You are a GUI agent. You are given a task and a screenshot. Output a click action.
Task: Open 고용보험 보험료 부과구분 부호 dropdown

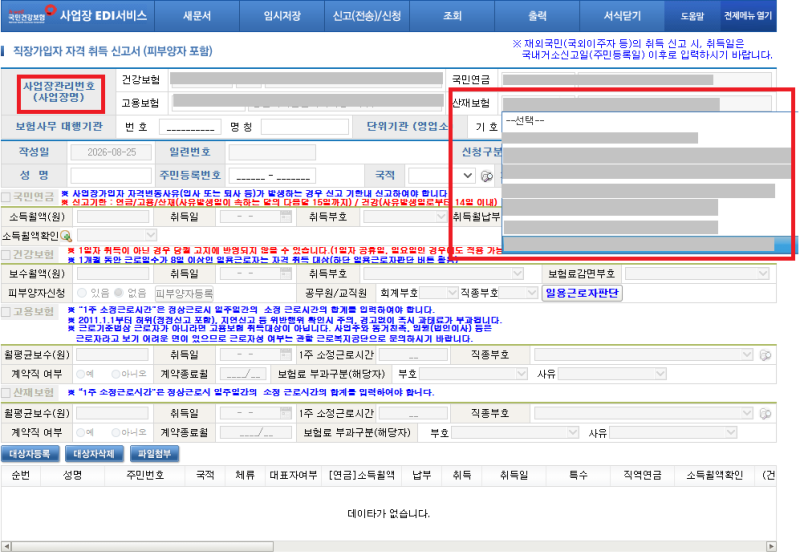(x=473, y=374)
